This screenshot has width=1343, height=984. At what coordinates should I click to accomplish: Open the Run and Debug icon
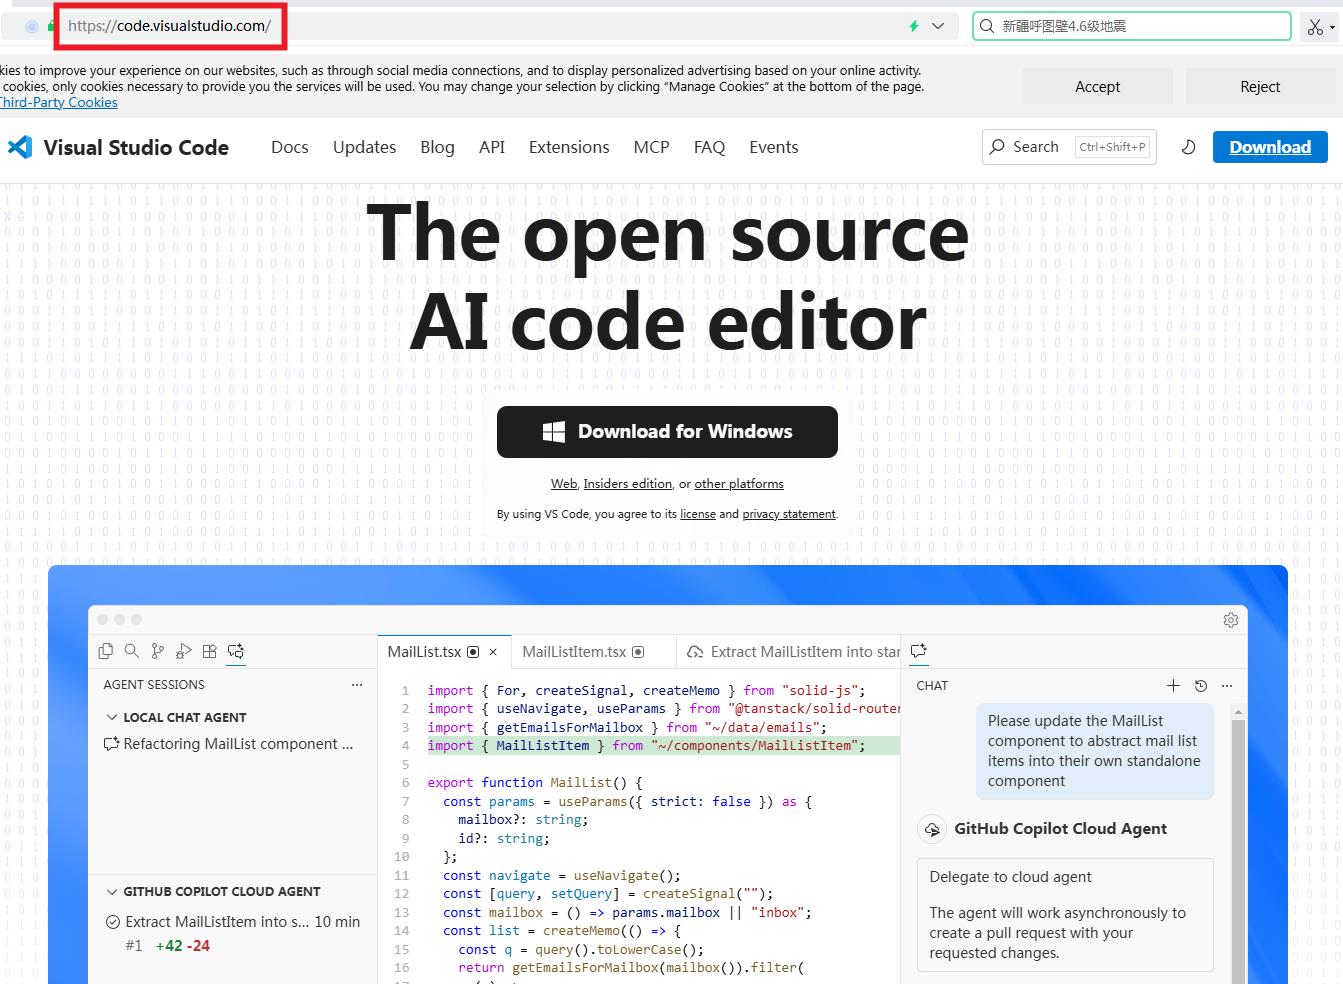coord(183,651)
